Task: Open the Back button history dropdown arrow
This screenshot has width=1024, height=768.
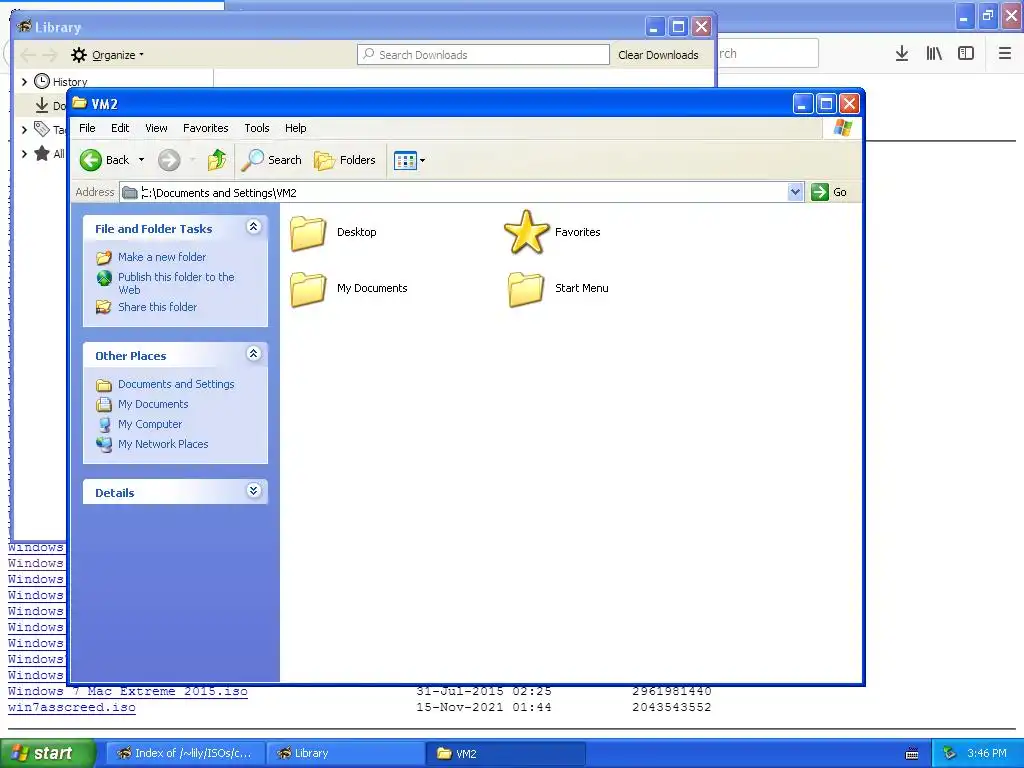Action: (141, 160)
